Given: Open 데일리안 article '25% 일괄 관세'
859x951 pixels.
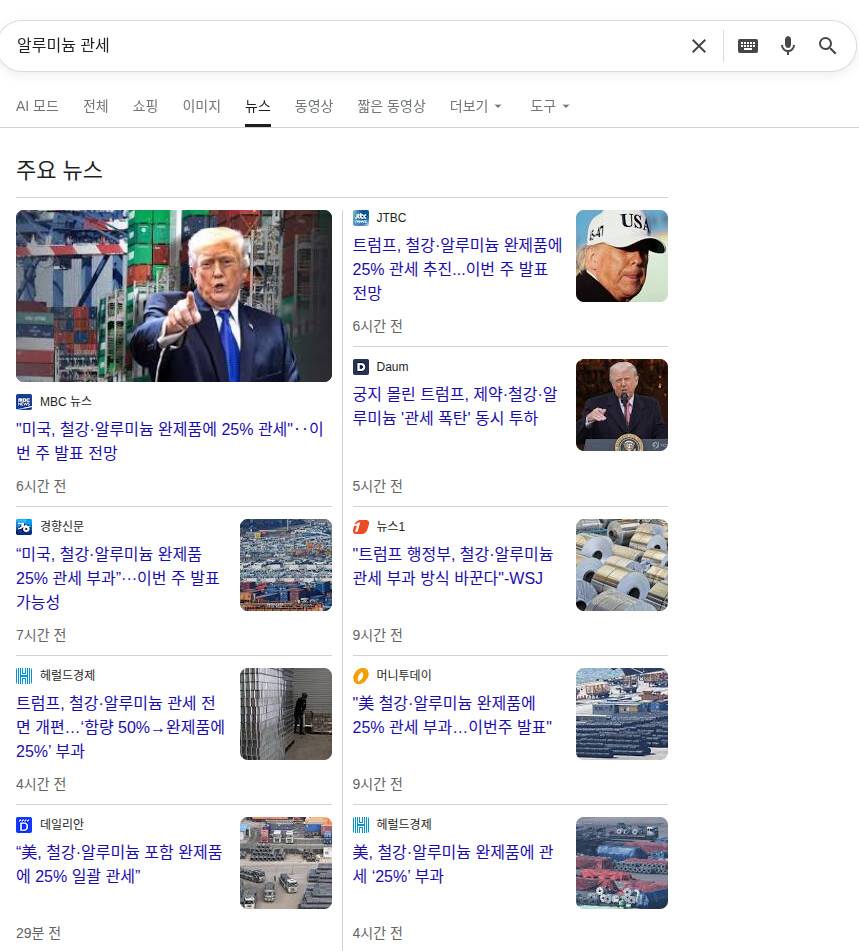Looking at the screenshot, I should click(119, 864).
